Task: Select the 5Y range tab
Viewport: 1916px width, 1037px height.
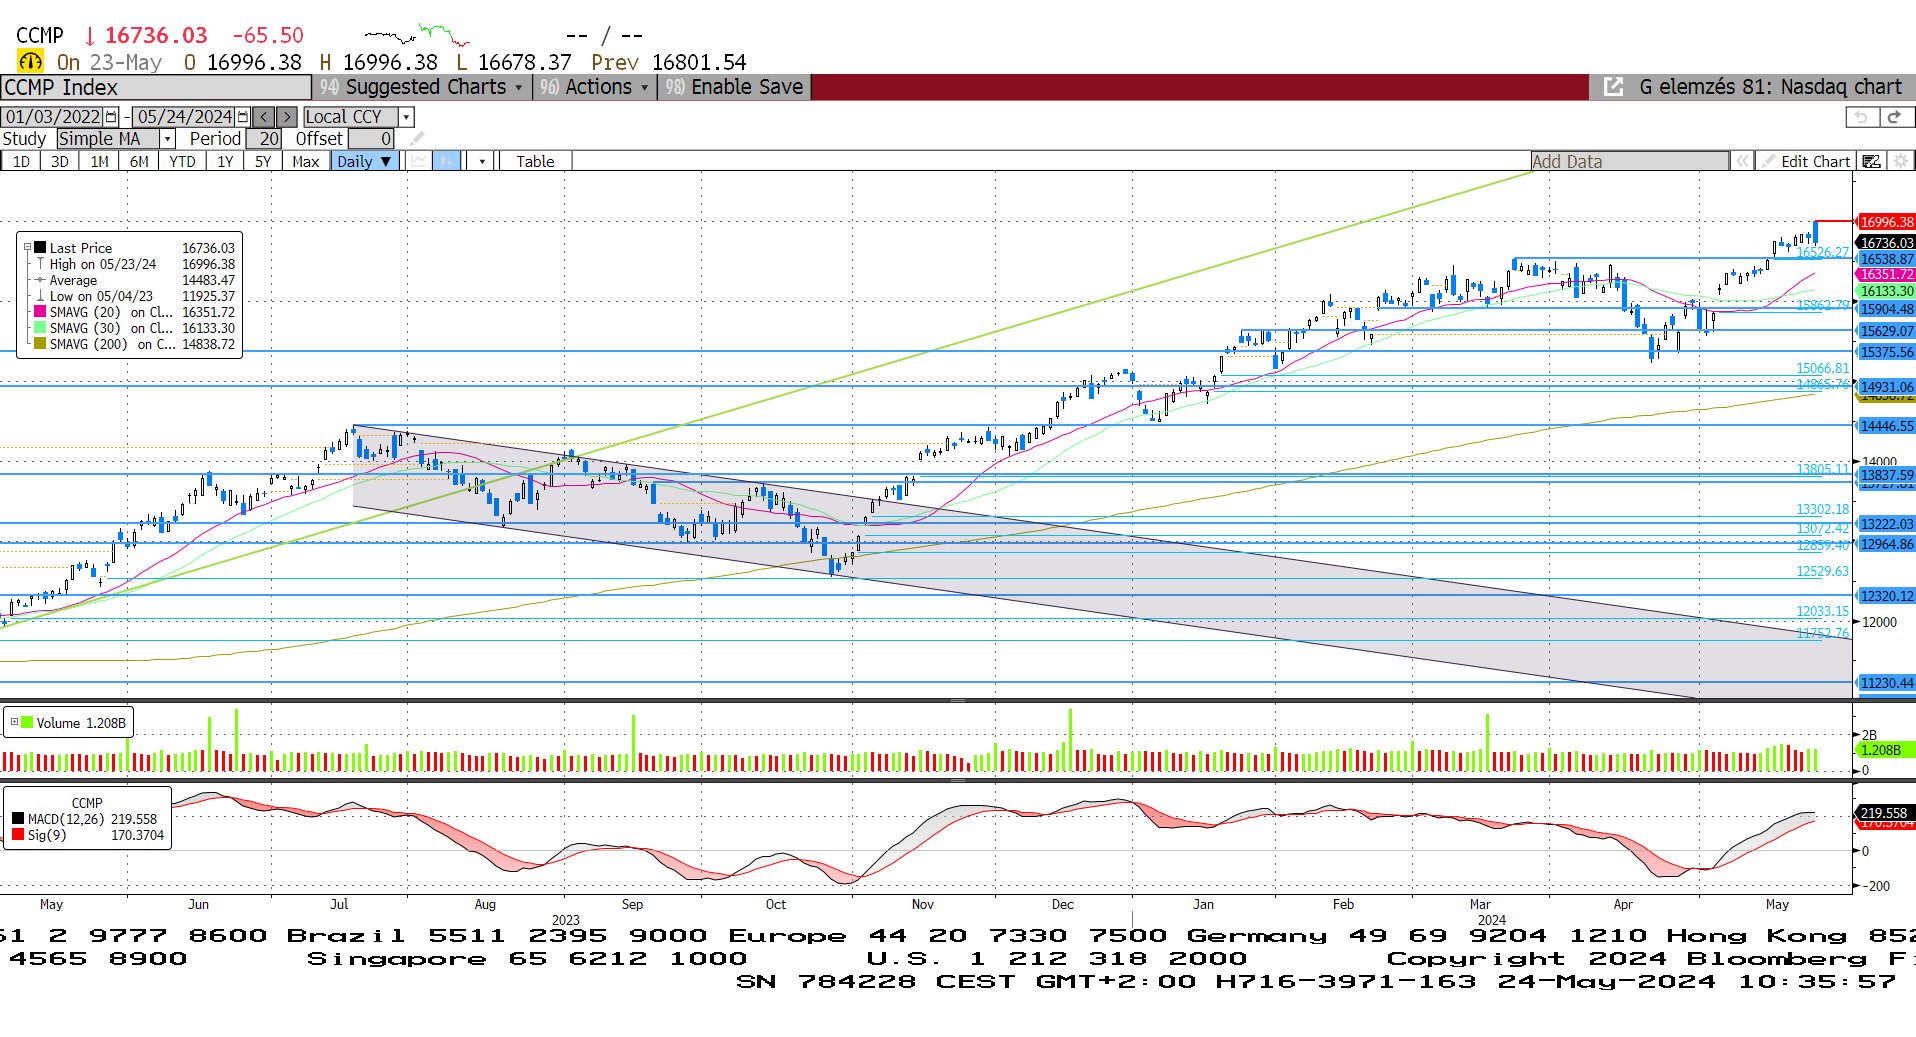Action: coord(263,161)
